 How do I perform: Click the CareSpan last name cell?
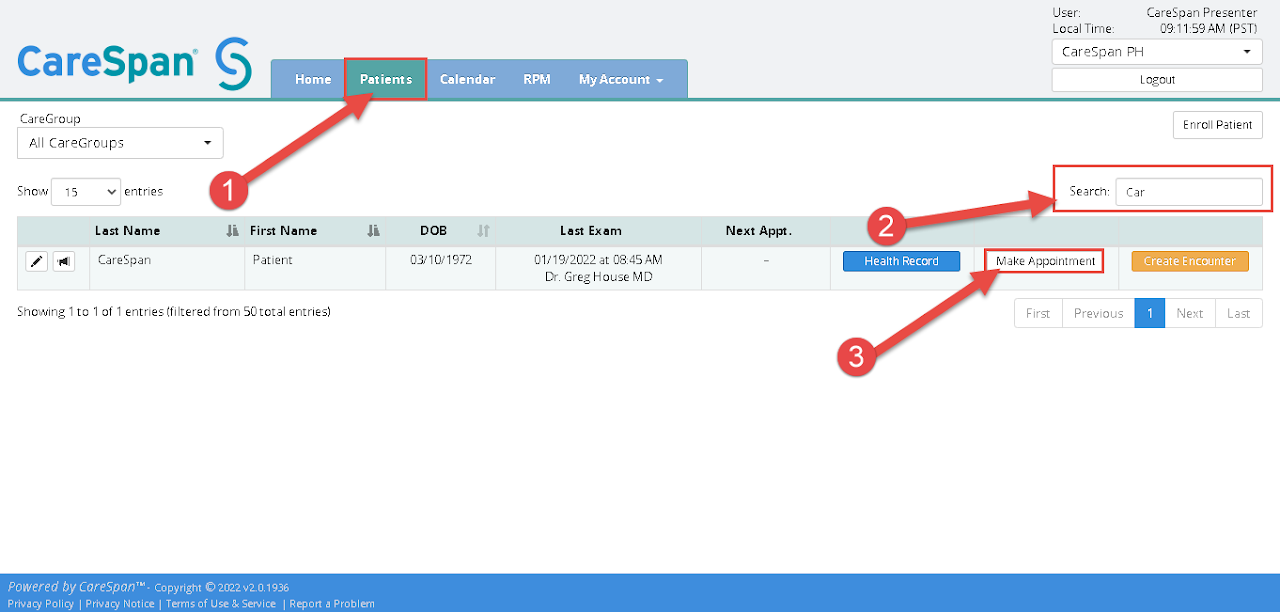point(167,268)
